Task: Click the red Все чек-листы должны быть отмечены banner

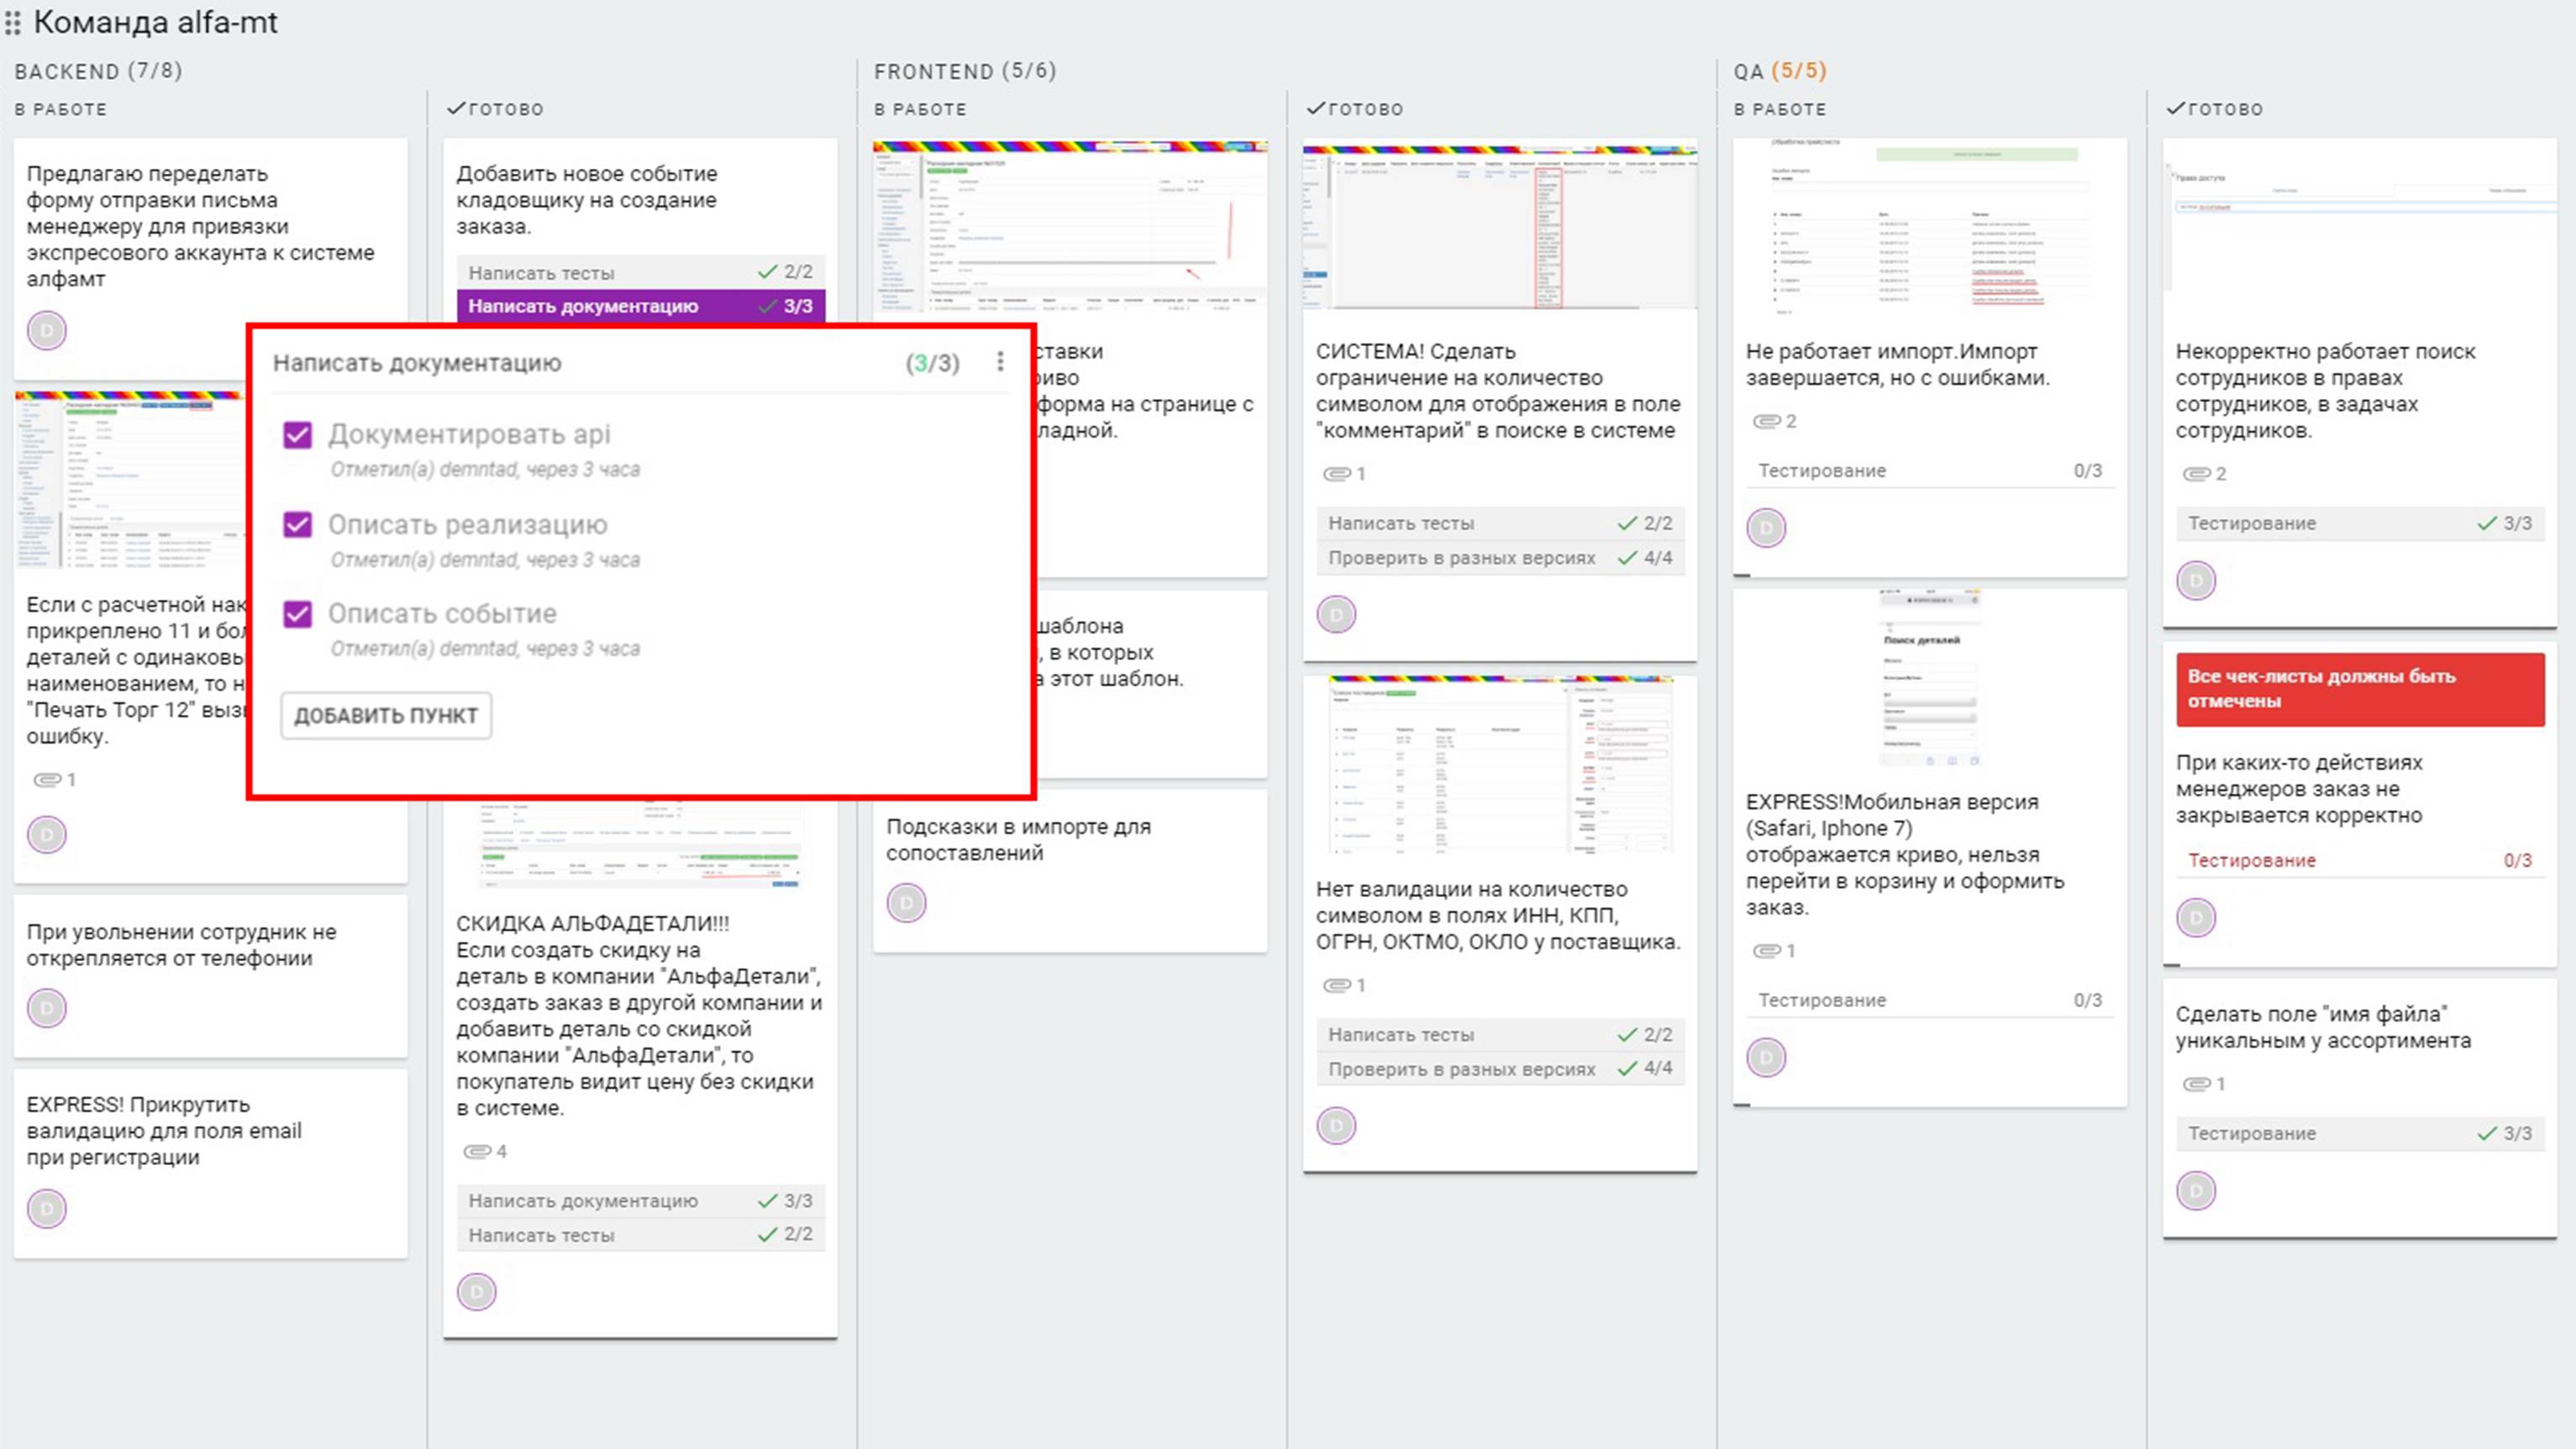Action: pos(2359,689)
